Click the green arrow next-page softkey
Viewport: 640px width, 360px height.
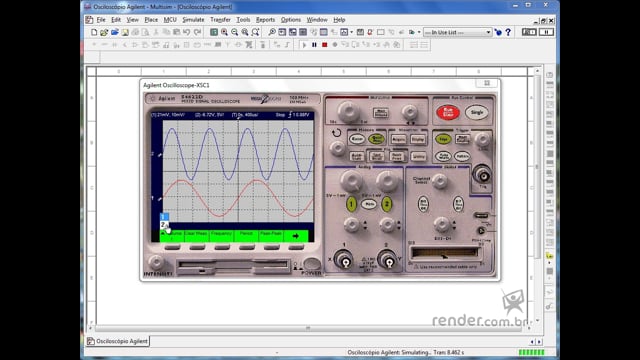click(296, 236)
